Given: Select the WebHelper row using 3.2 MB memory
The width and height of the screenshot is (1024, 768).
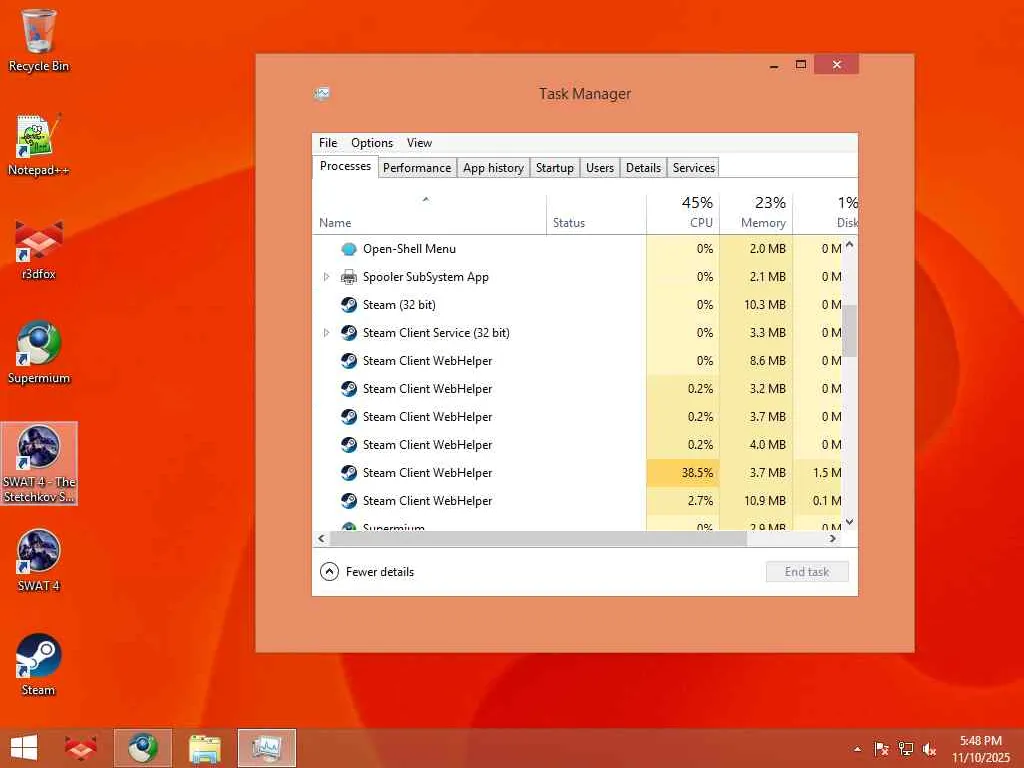Looking at the screenshot, I should (x=577, y=389).
